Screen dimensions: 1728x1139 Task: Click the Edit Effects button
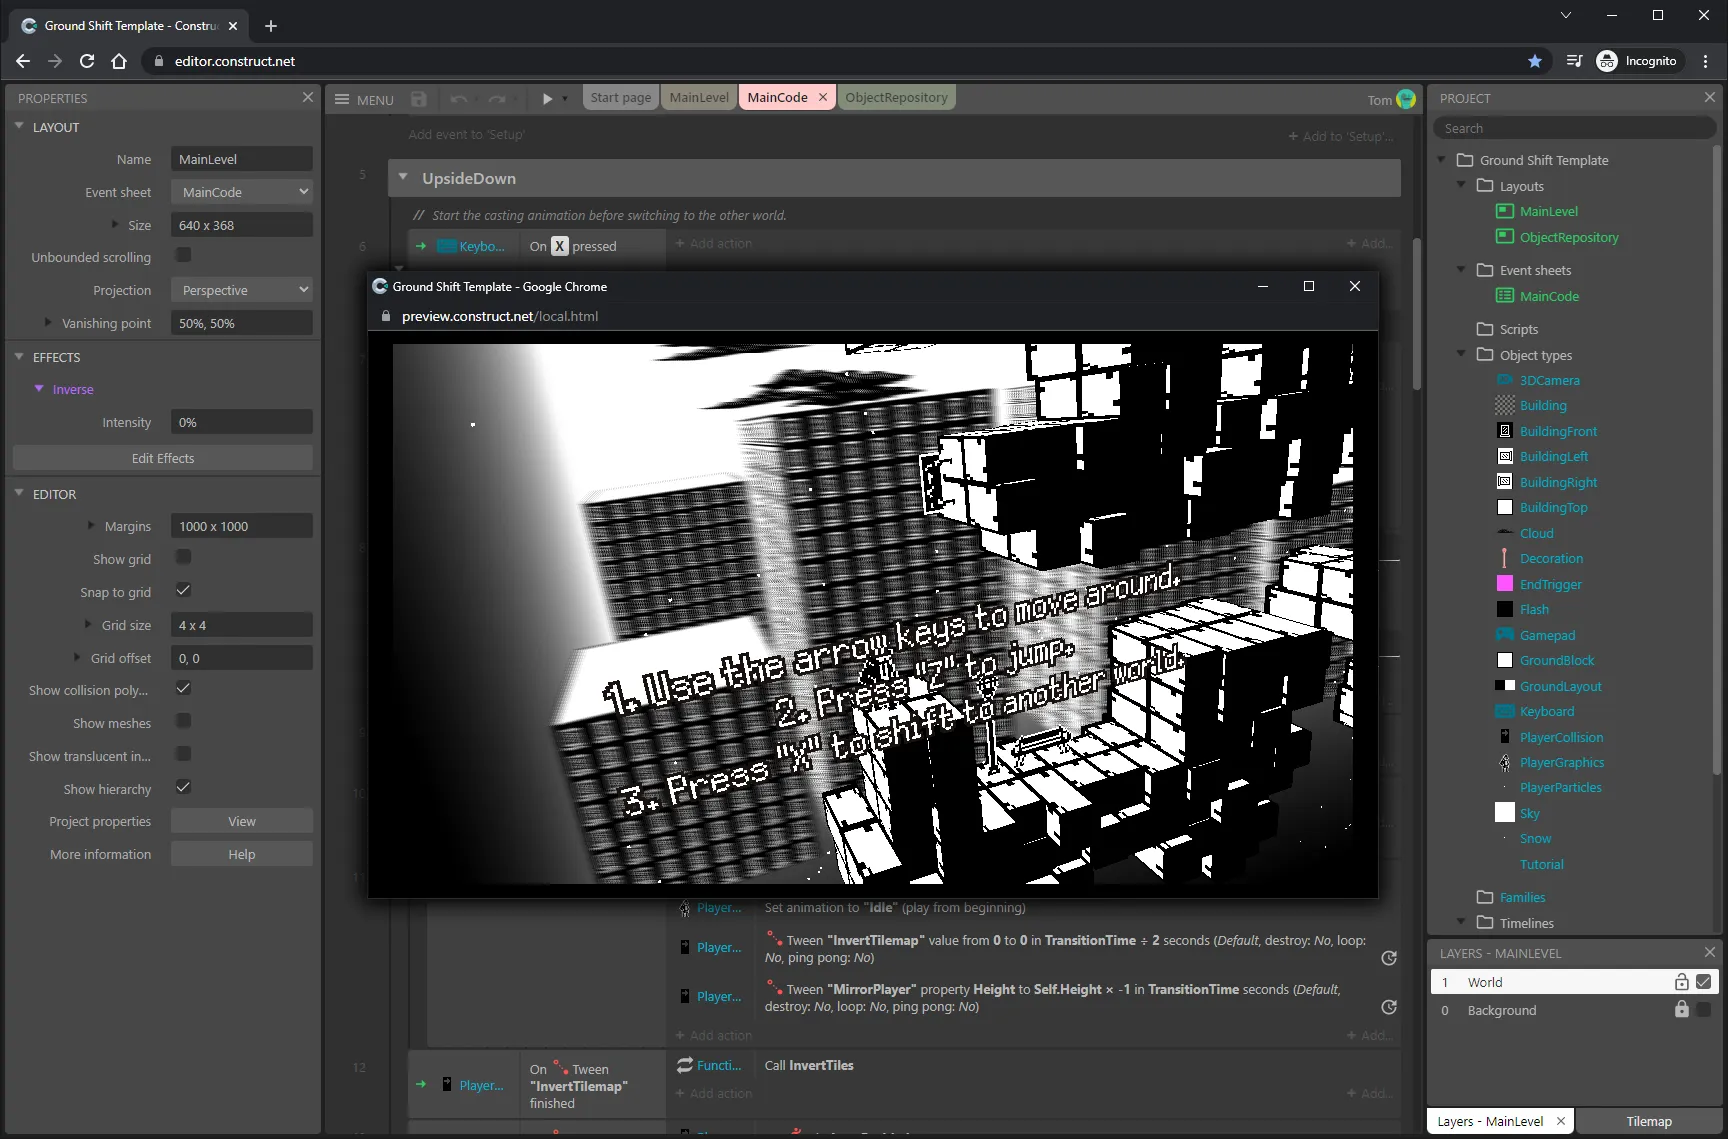point(162,457)
